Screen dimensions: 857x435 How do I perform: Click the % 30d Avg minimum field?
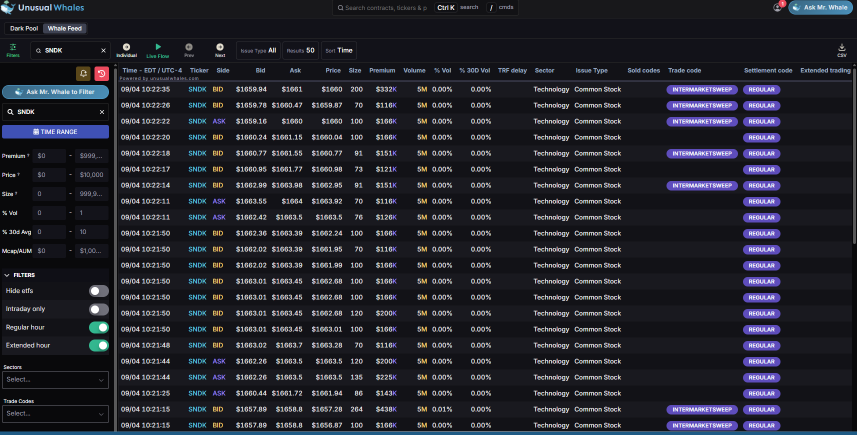click(49, 232)
